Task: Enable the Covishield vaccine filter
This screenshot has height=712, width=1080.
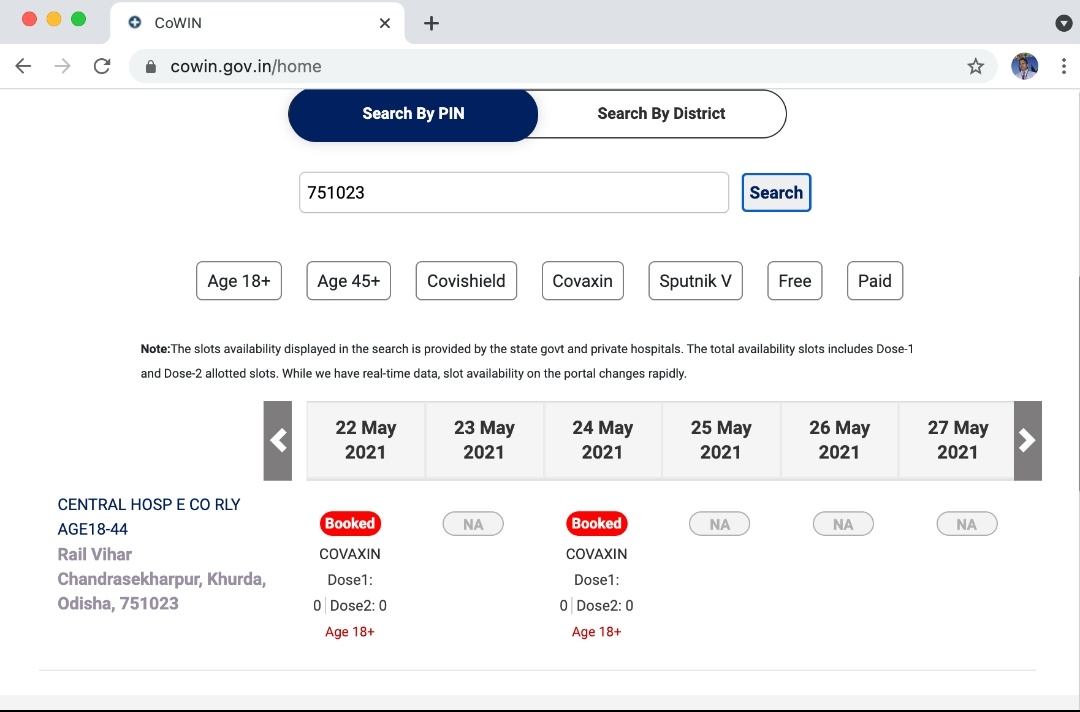Action: coord(466,281)
